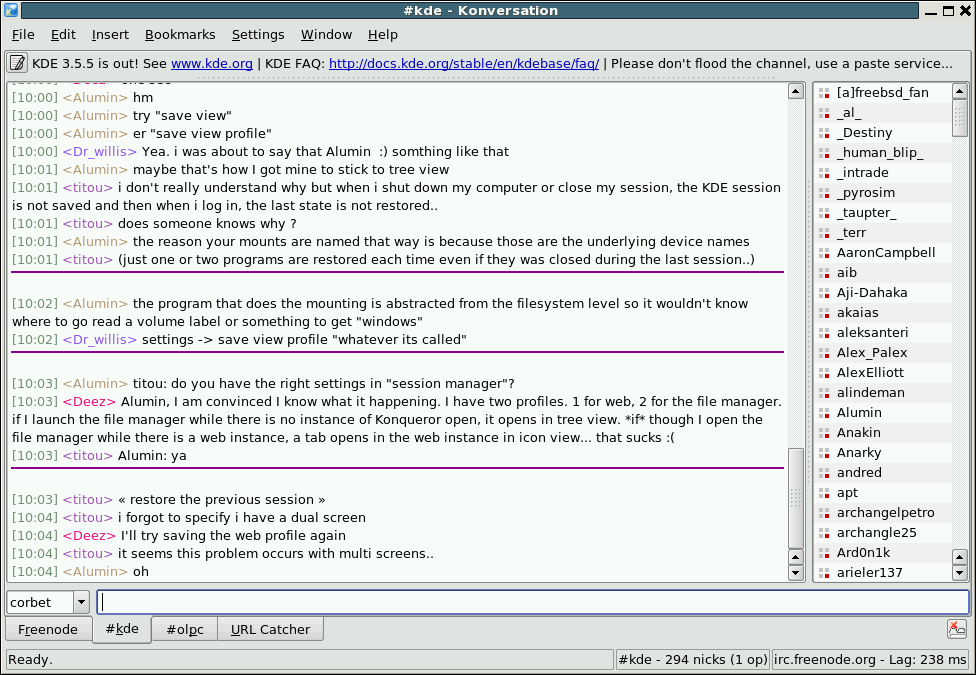Click the nick list scrollbar up arrow at top
This screenshot has height=675, width=976.
[960, 91]
